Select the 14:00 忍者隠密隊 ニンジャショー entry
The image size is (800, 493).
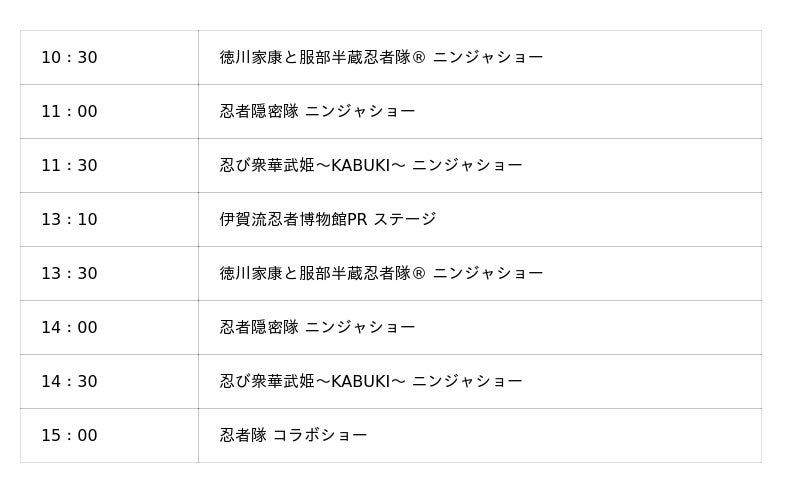pos(317,328)
